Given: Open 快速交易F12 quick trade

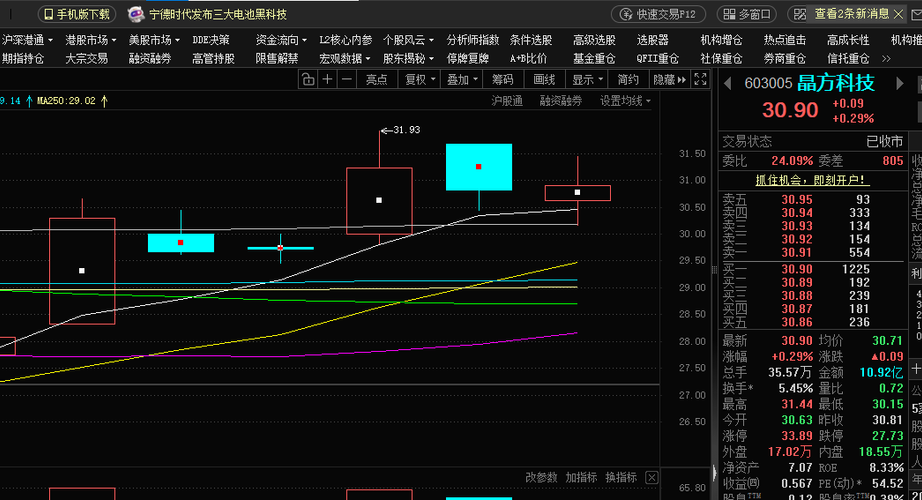Looking at the screenshot, I should click(659, 14).
